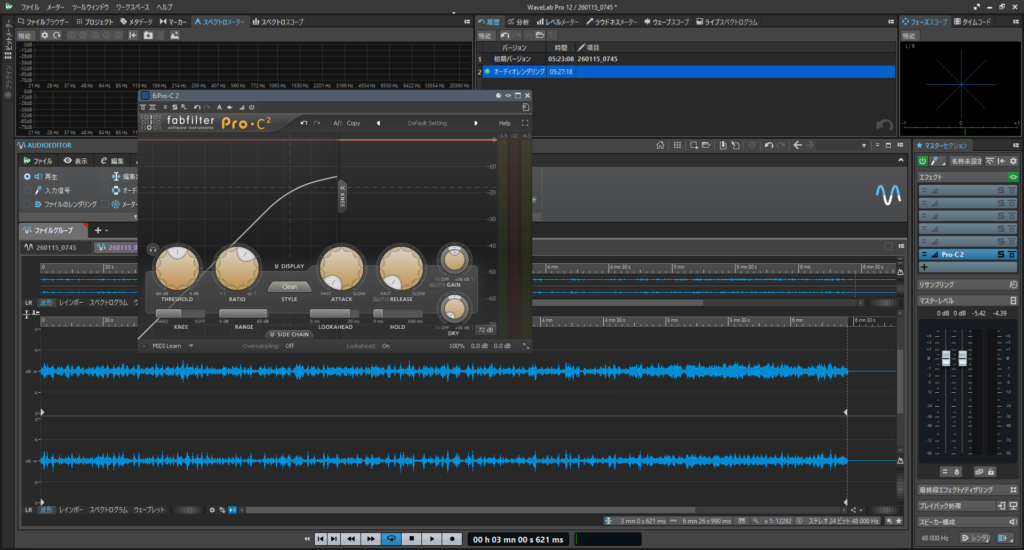The width and height of the screenshot is (1024, 550).
Task: Select the 再生 radio button
Action: click(x=27, y=176)
